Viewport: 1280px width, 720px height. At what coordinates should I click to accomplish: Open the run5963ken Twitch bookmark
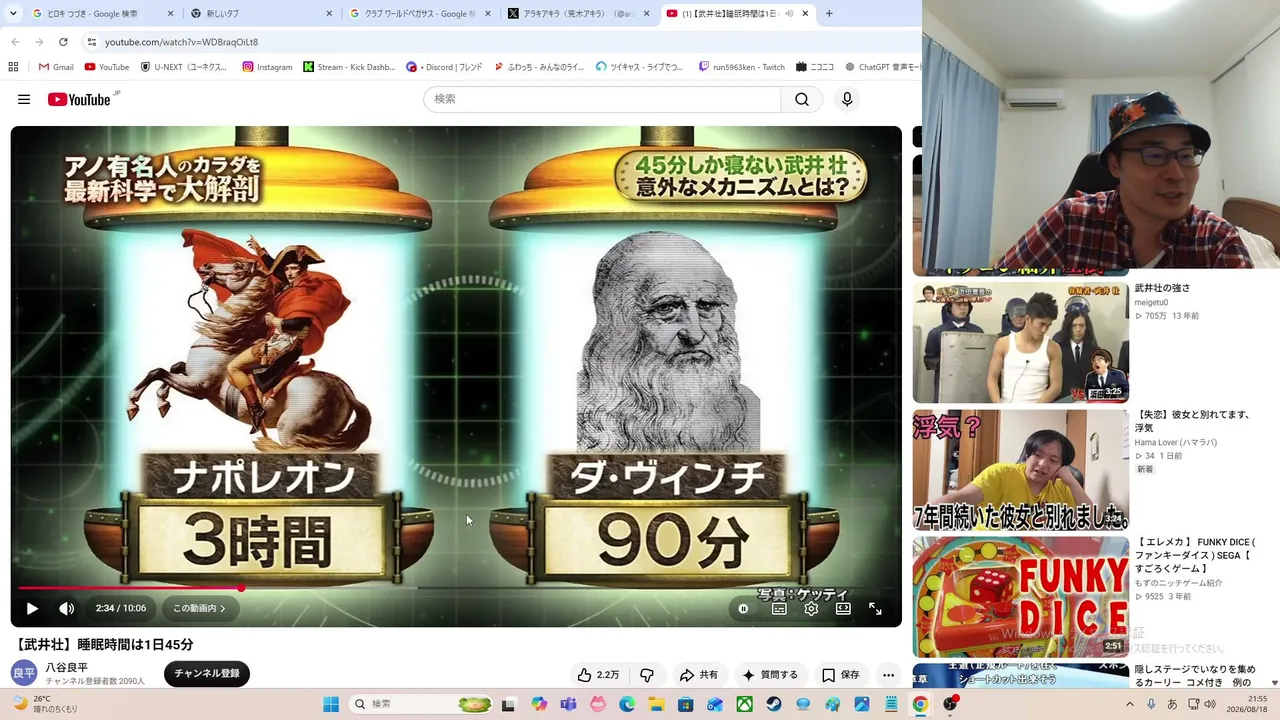(742, 67)
